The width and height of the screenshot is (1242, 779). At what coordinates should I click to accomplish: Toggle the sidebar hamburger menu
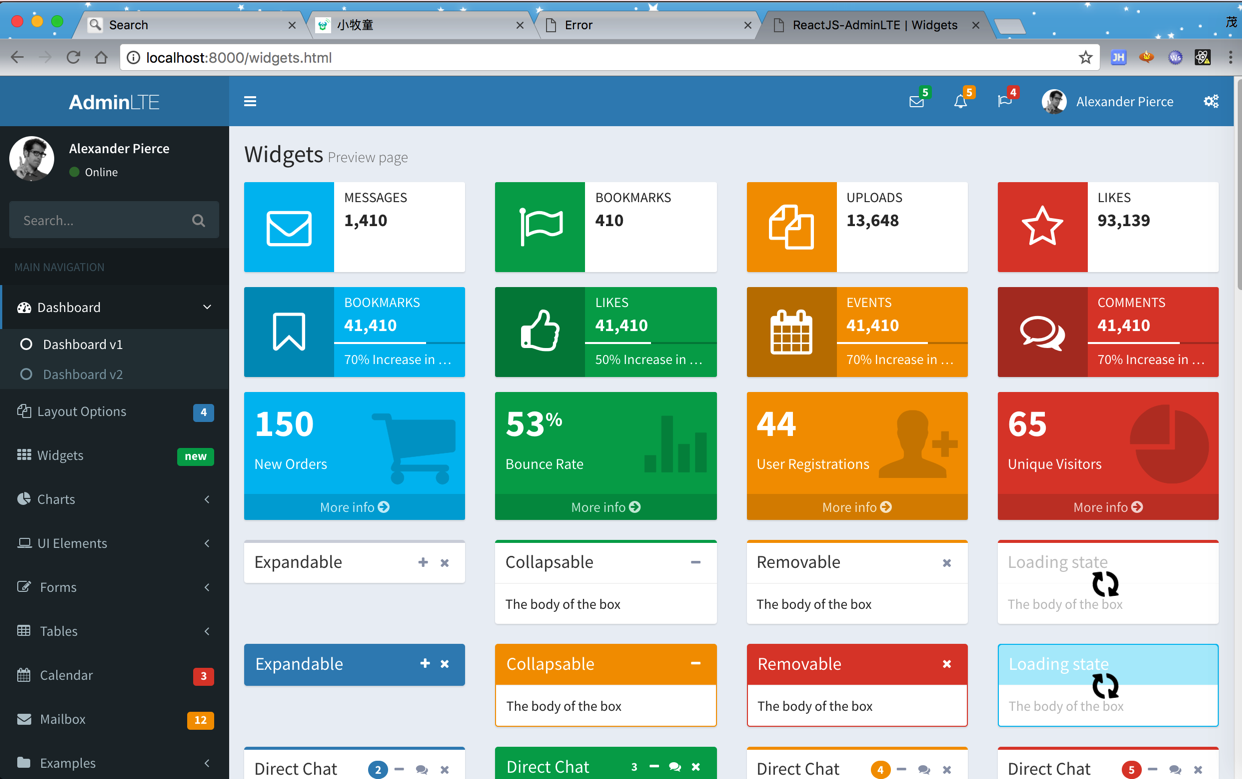click(250, 101)
